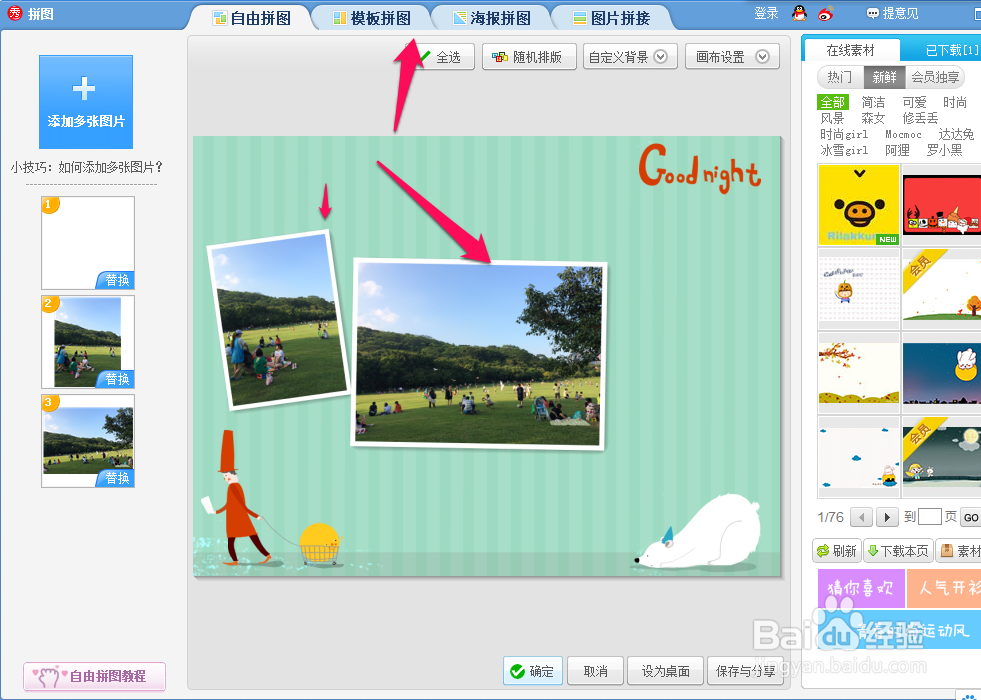The image size is (981, 700).
Task: Switch to the 海报拼图 tab
Action: click(x=492, y=18)
